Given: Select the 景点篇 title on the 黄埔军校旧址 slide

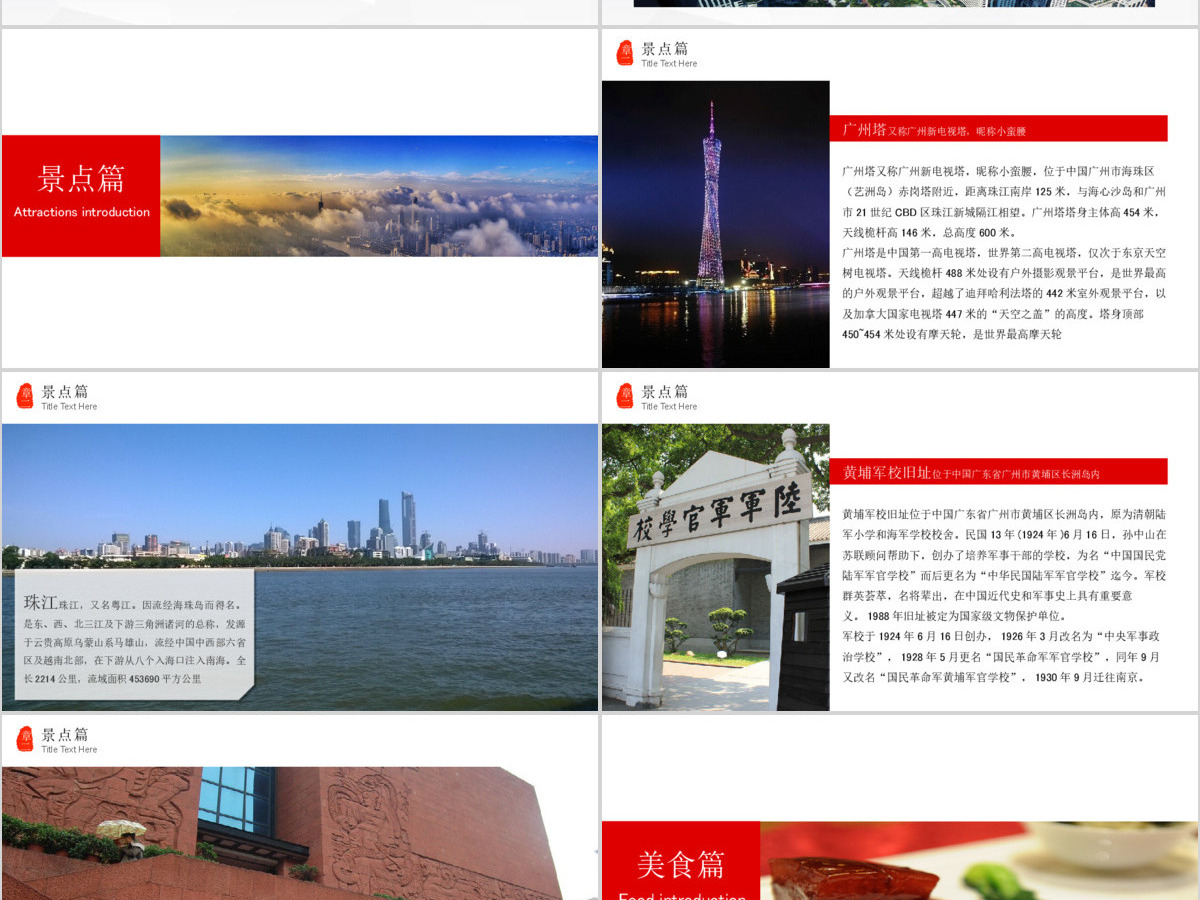Looking at the screenshot, I should point(665,391).
